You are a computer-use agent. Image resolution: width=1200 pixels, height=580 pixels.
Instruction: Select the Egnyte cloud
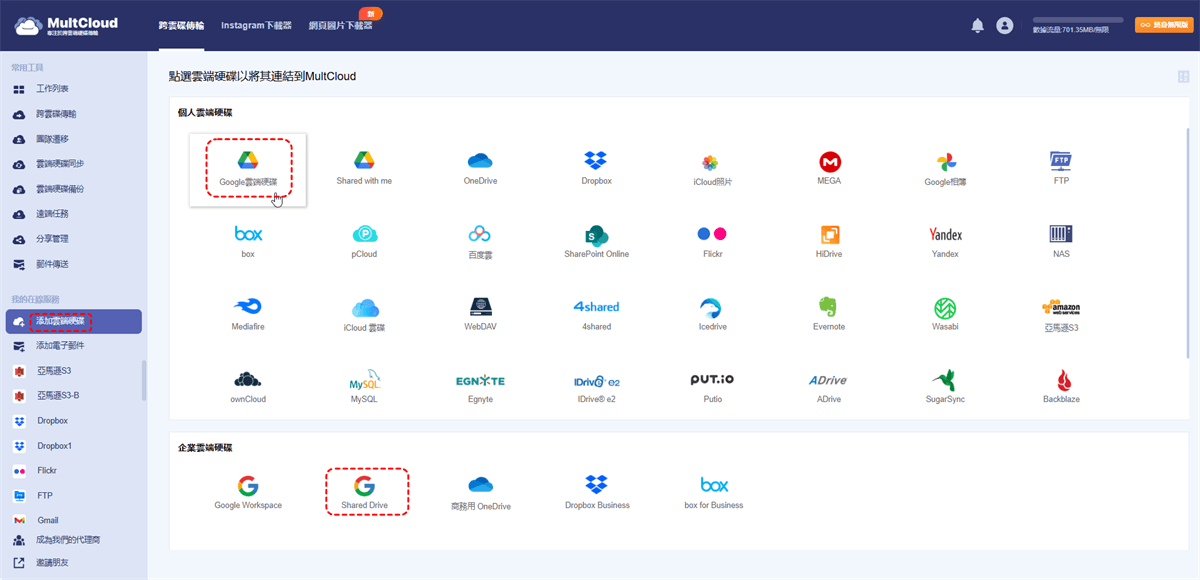(x=481, y=387)
